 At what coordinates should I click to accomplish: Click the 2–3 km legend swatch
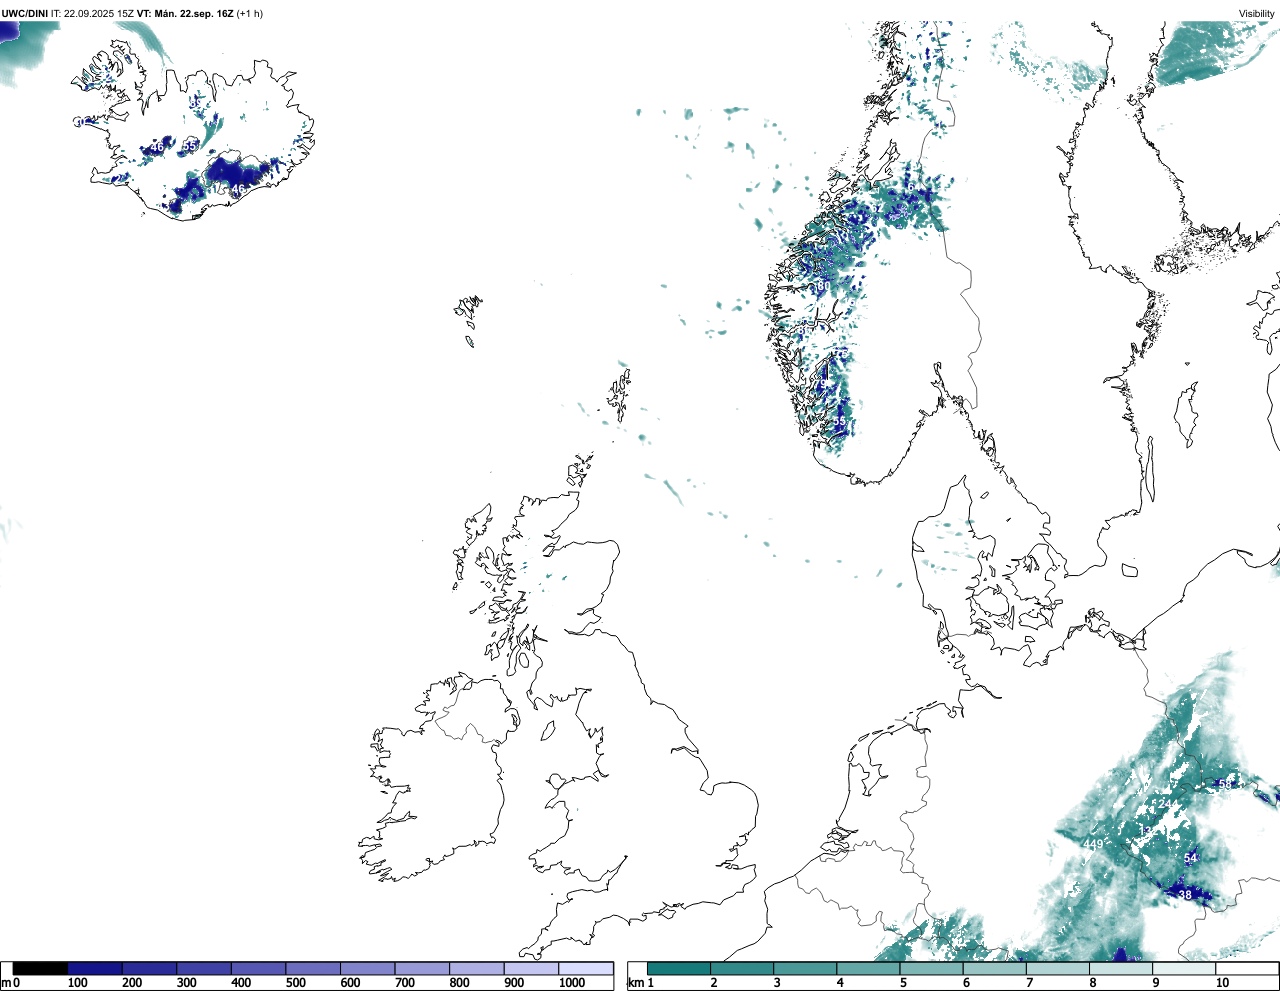click(x=742, y=968)
